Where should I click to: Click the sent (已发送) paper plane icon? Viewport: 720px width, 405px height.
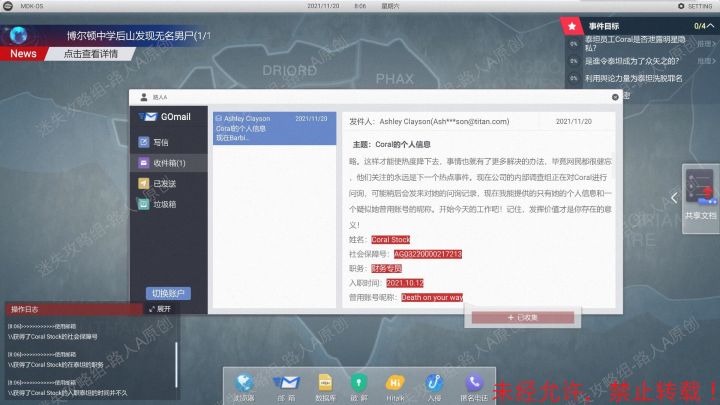point(144,184)
